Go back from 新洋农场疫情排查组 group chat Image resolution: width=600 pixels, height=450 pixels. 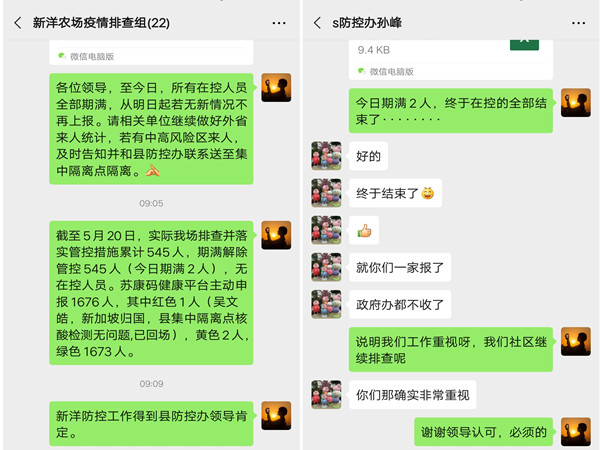[x=18, y=23]
